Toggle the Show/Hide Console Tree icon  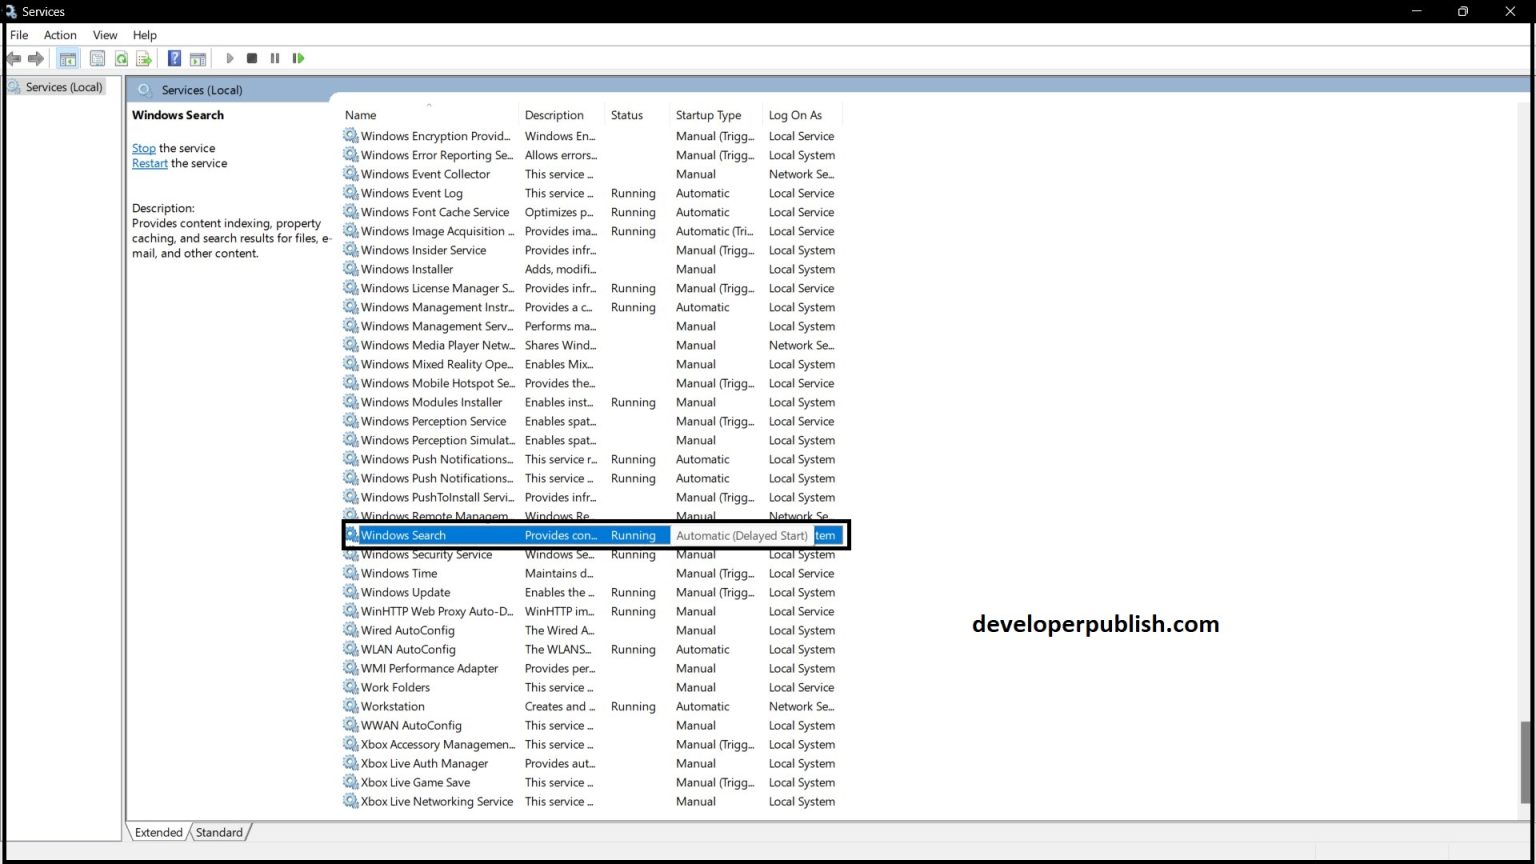[68, 58]
